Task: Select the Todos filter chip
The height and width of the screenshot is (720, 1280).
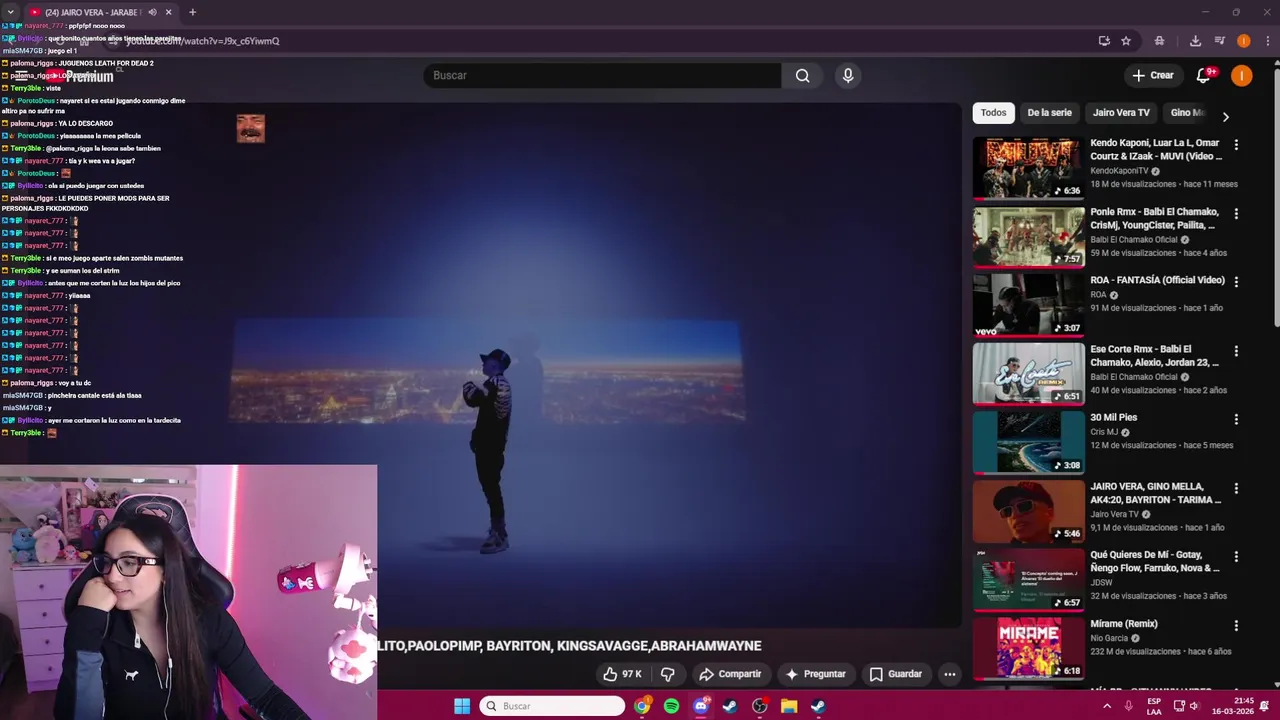Action: 993,113
